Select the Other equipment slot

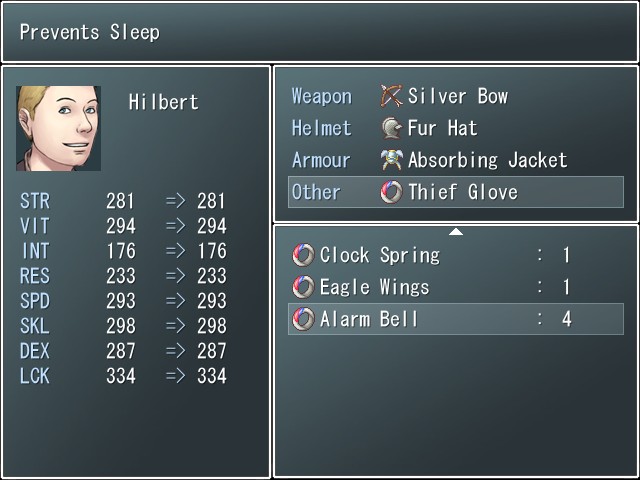(x=456, y=192)
